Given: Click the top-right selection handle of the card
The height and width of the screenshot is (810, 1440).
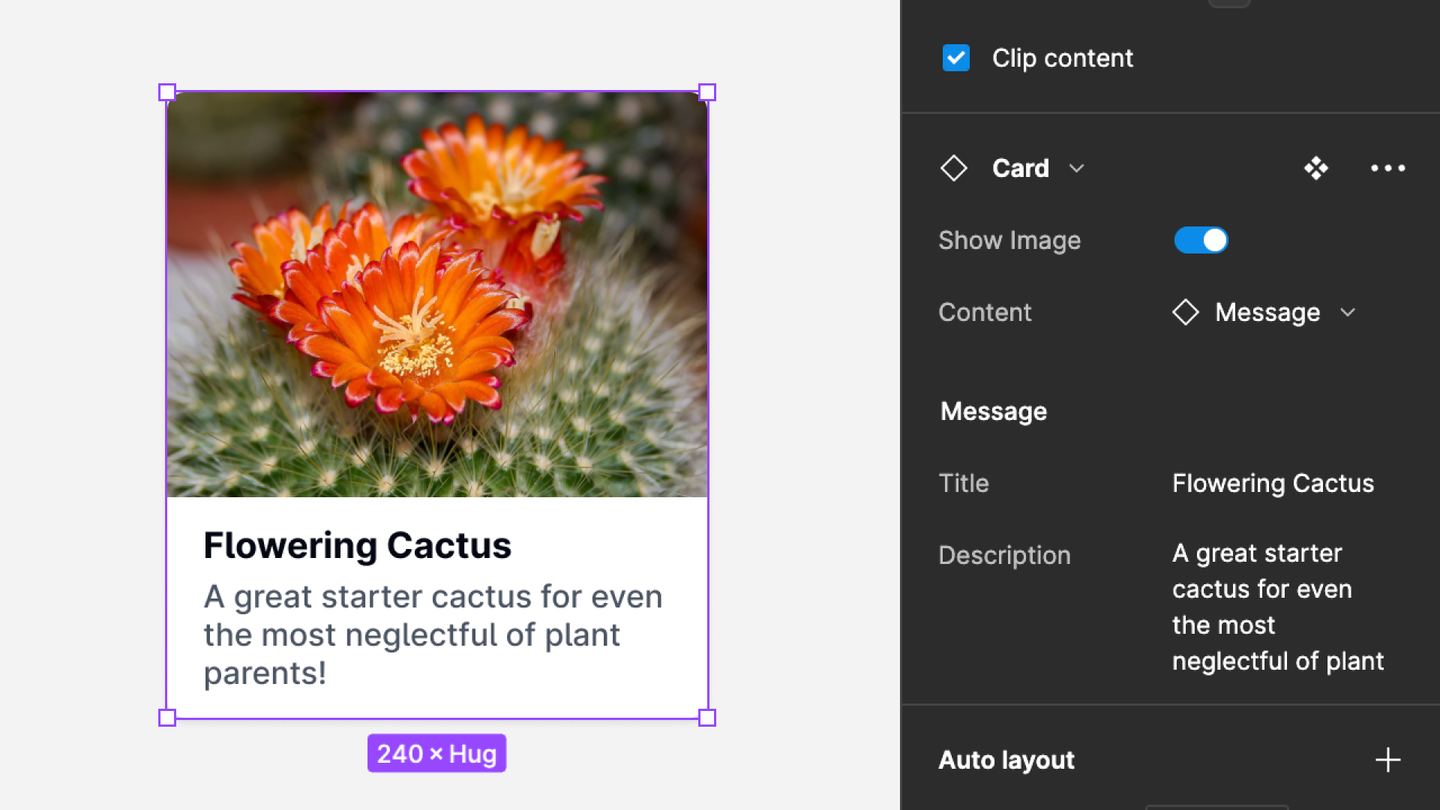Looking at the screenshot, I should [x=707, y=93].
